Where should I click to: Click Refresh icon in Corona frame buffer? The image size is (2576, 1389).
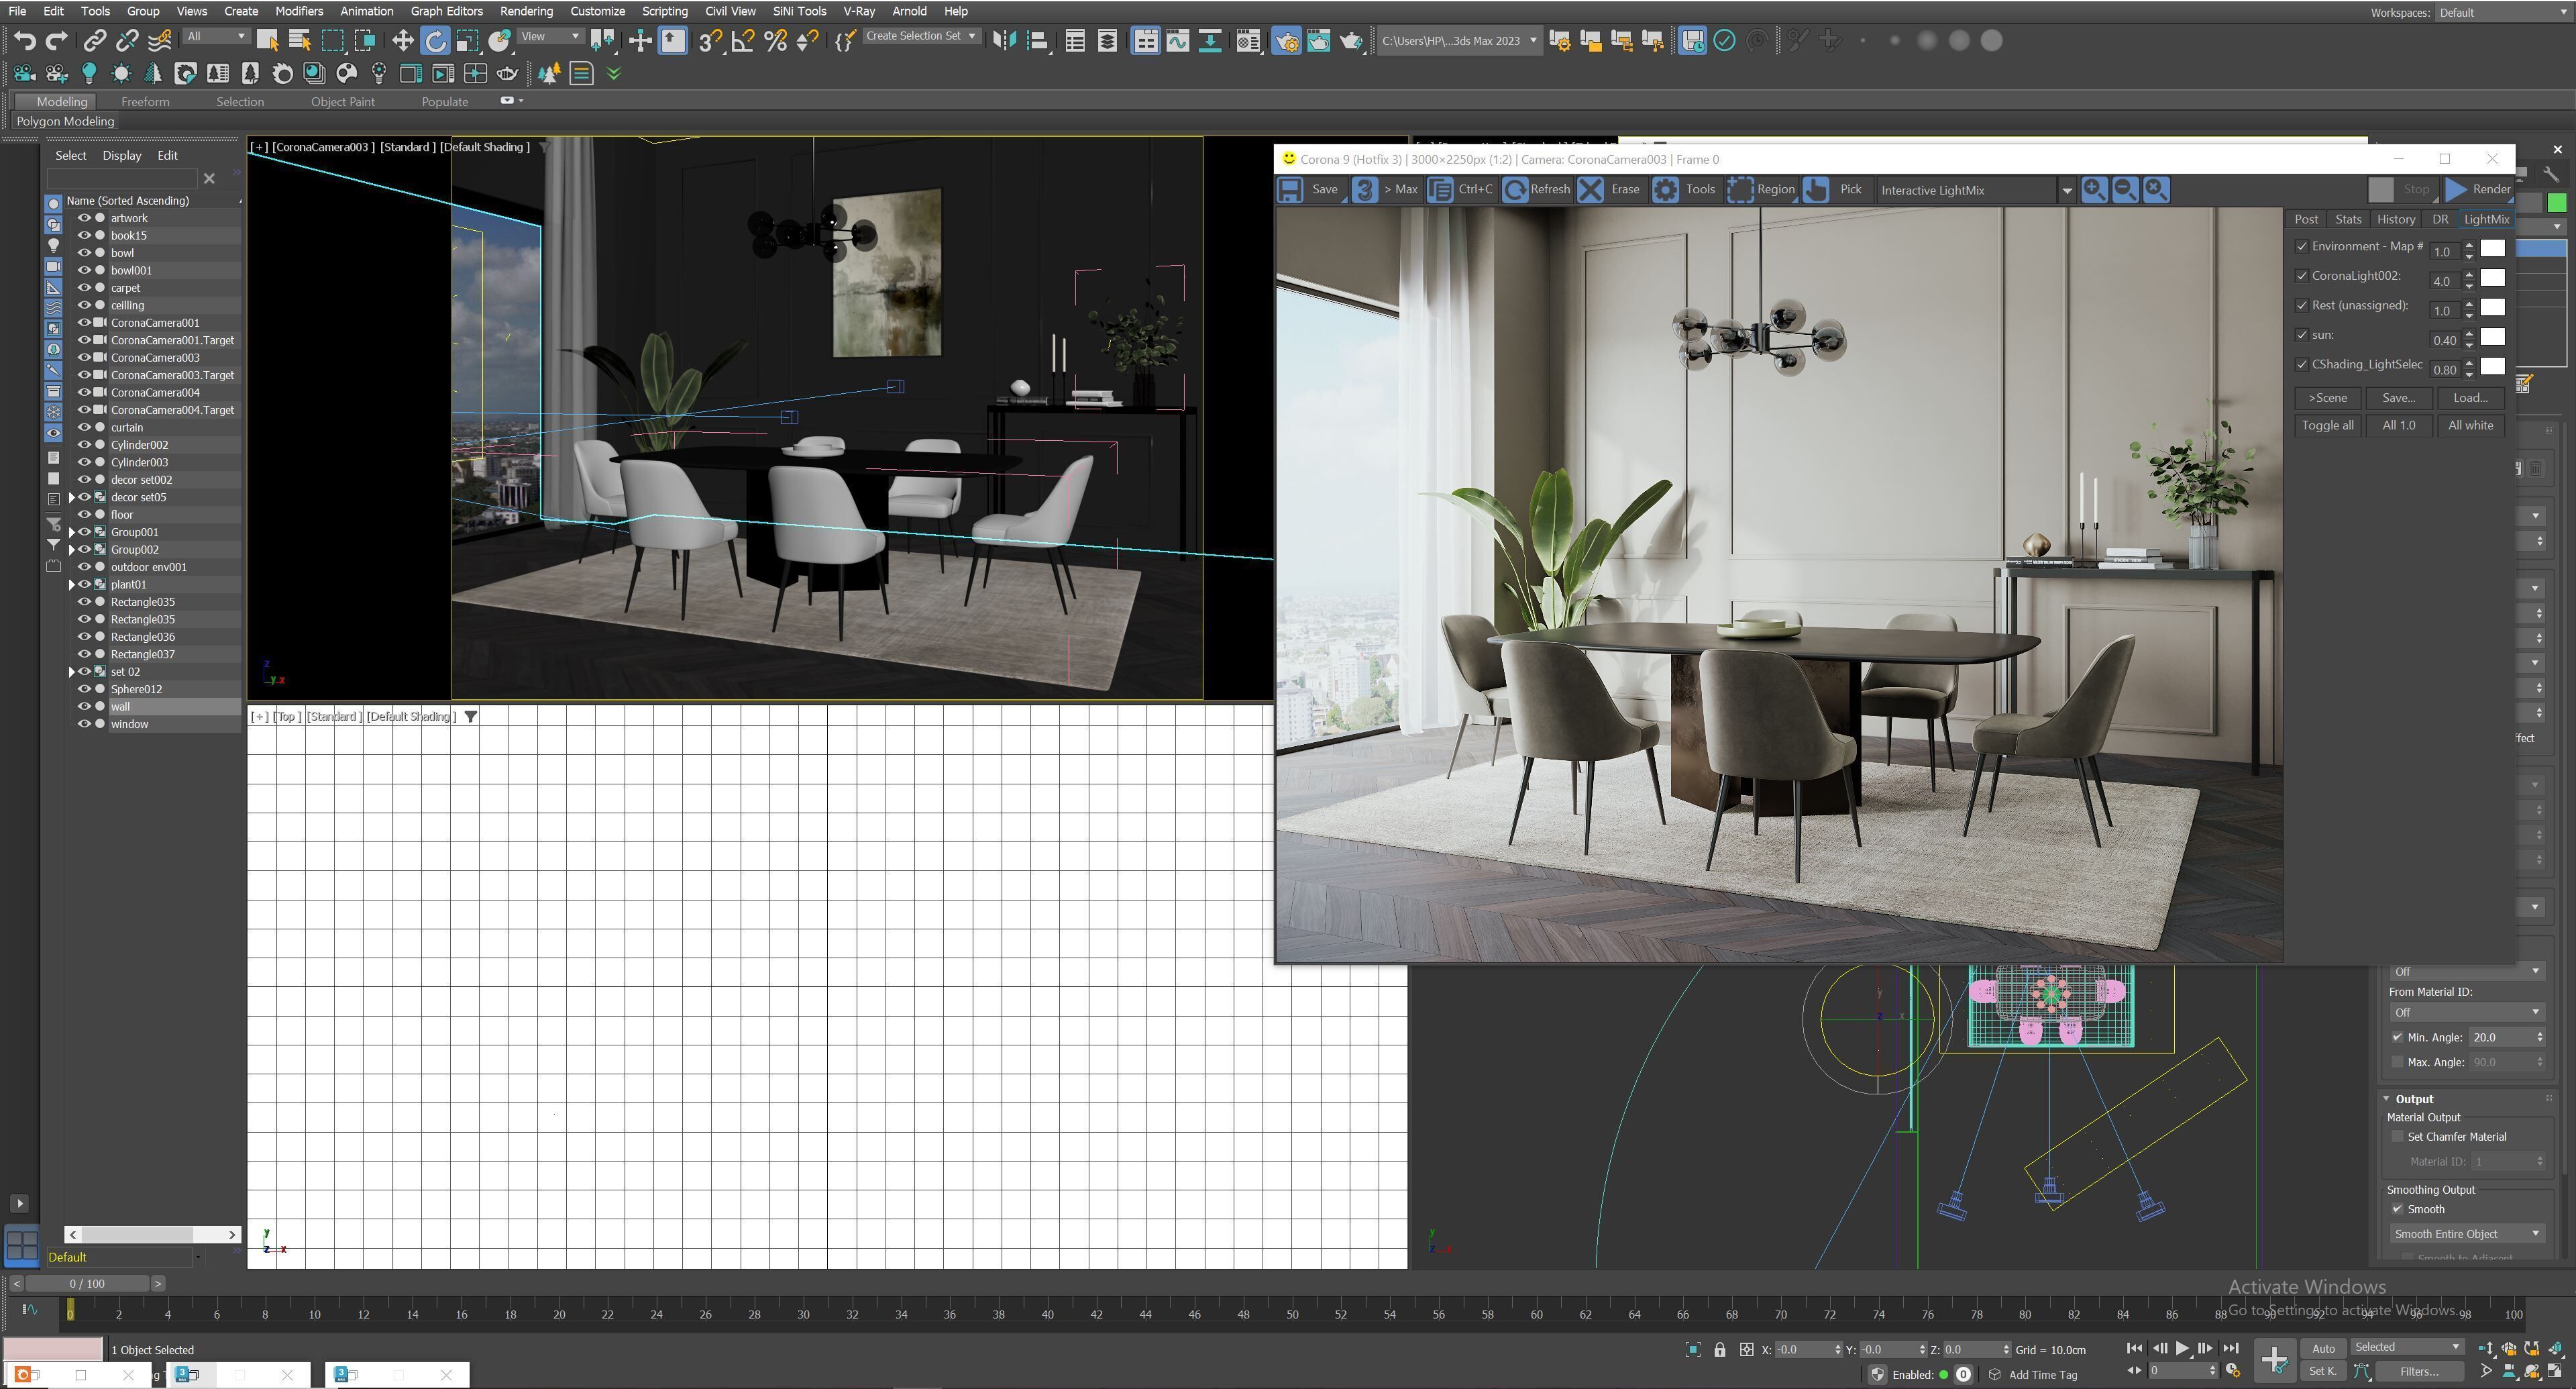1515,190
